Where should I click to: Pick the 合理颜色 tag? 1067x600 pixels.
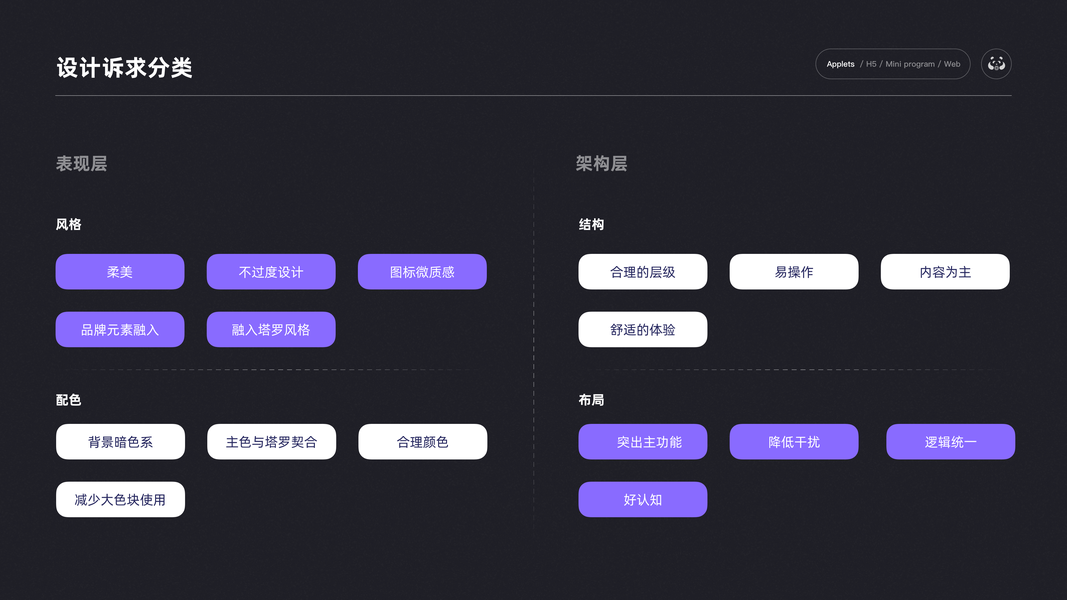422,442
